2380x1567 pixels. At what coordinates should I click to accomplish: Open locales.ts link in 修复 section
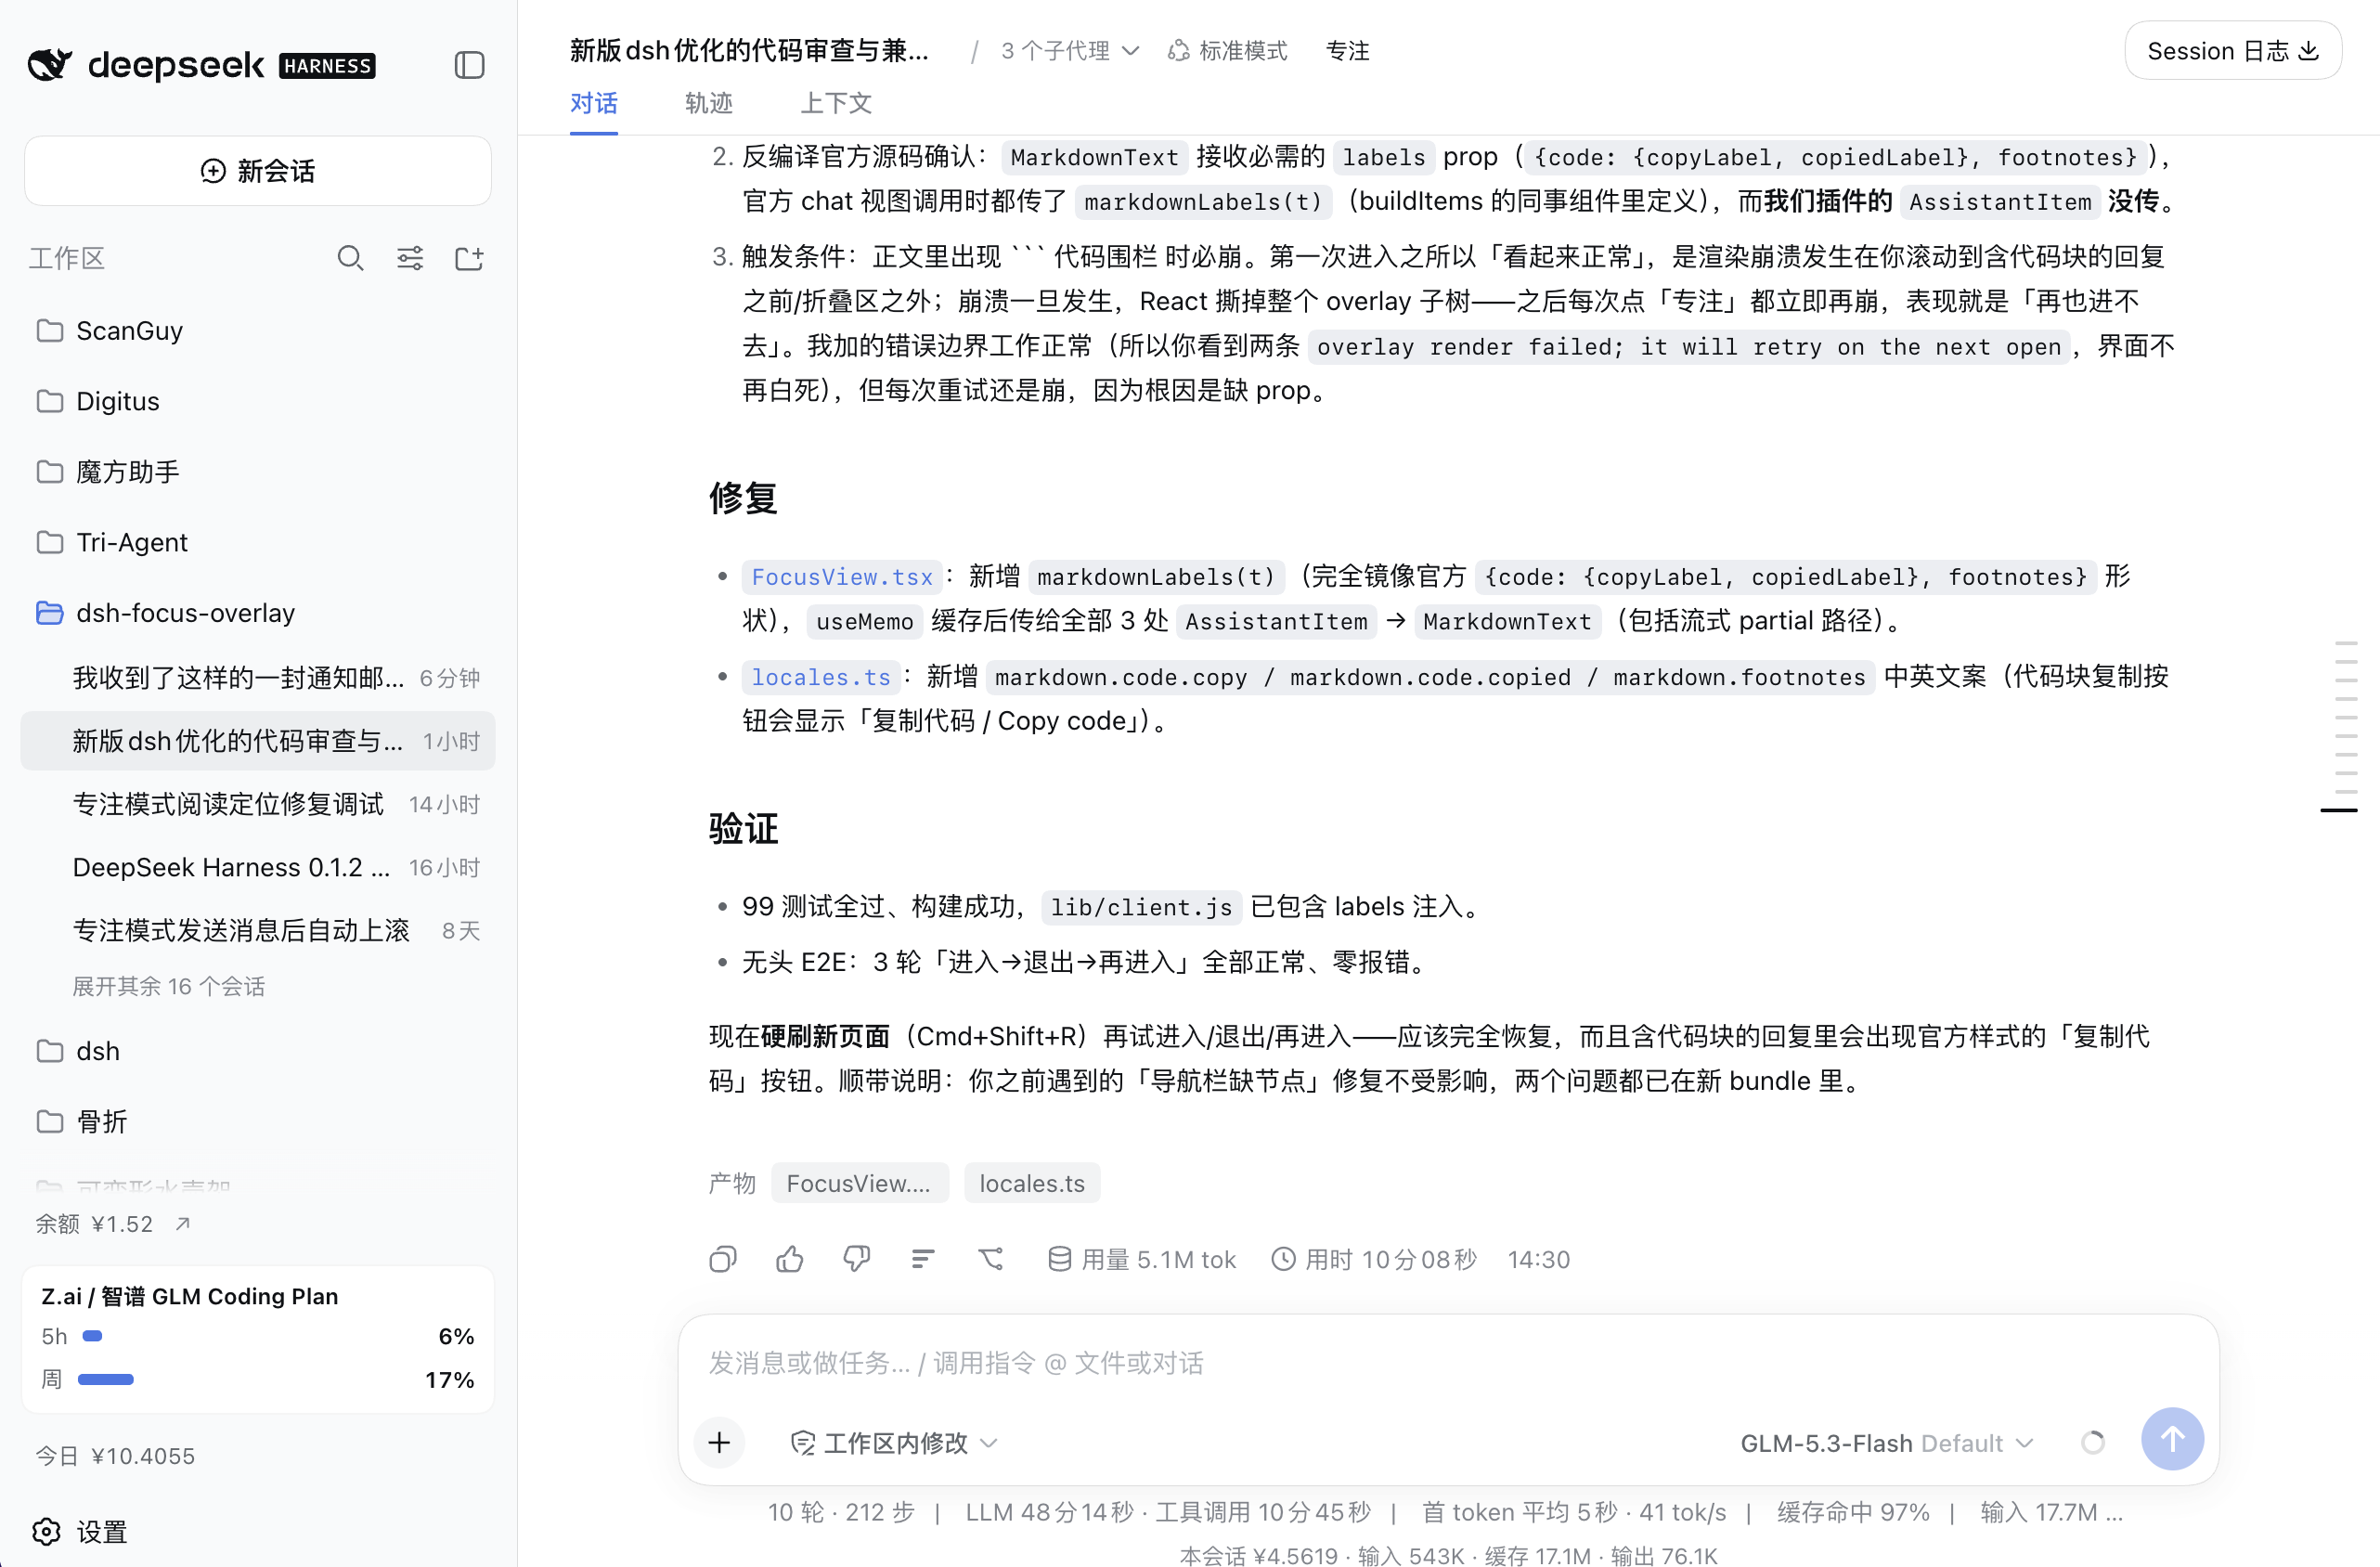pos(820,677)
